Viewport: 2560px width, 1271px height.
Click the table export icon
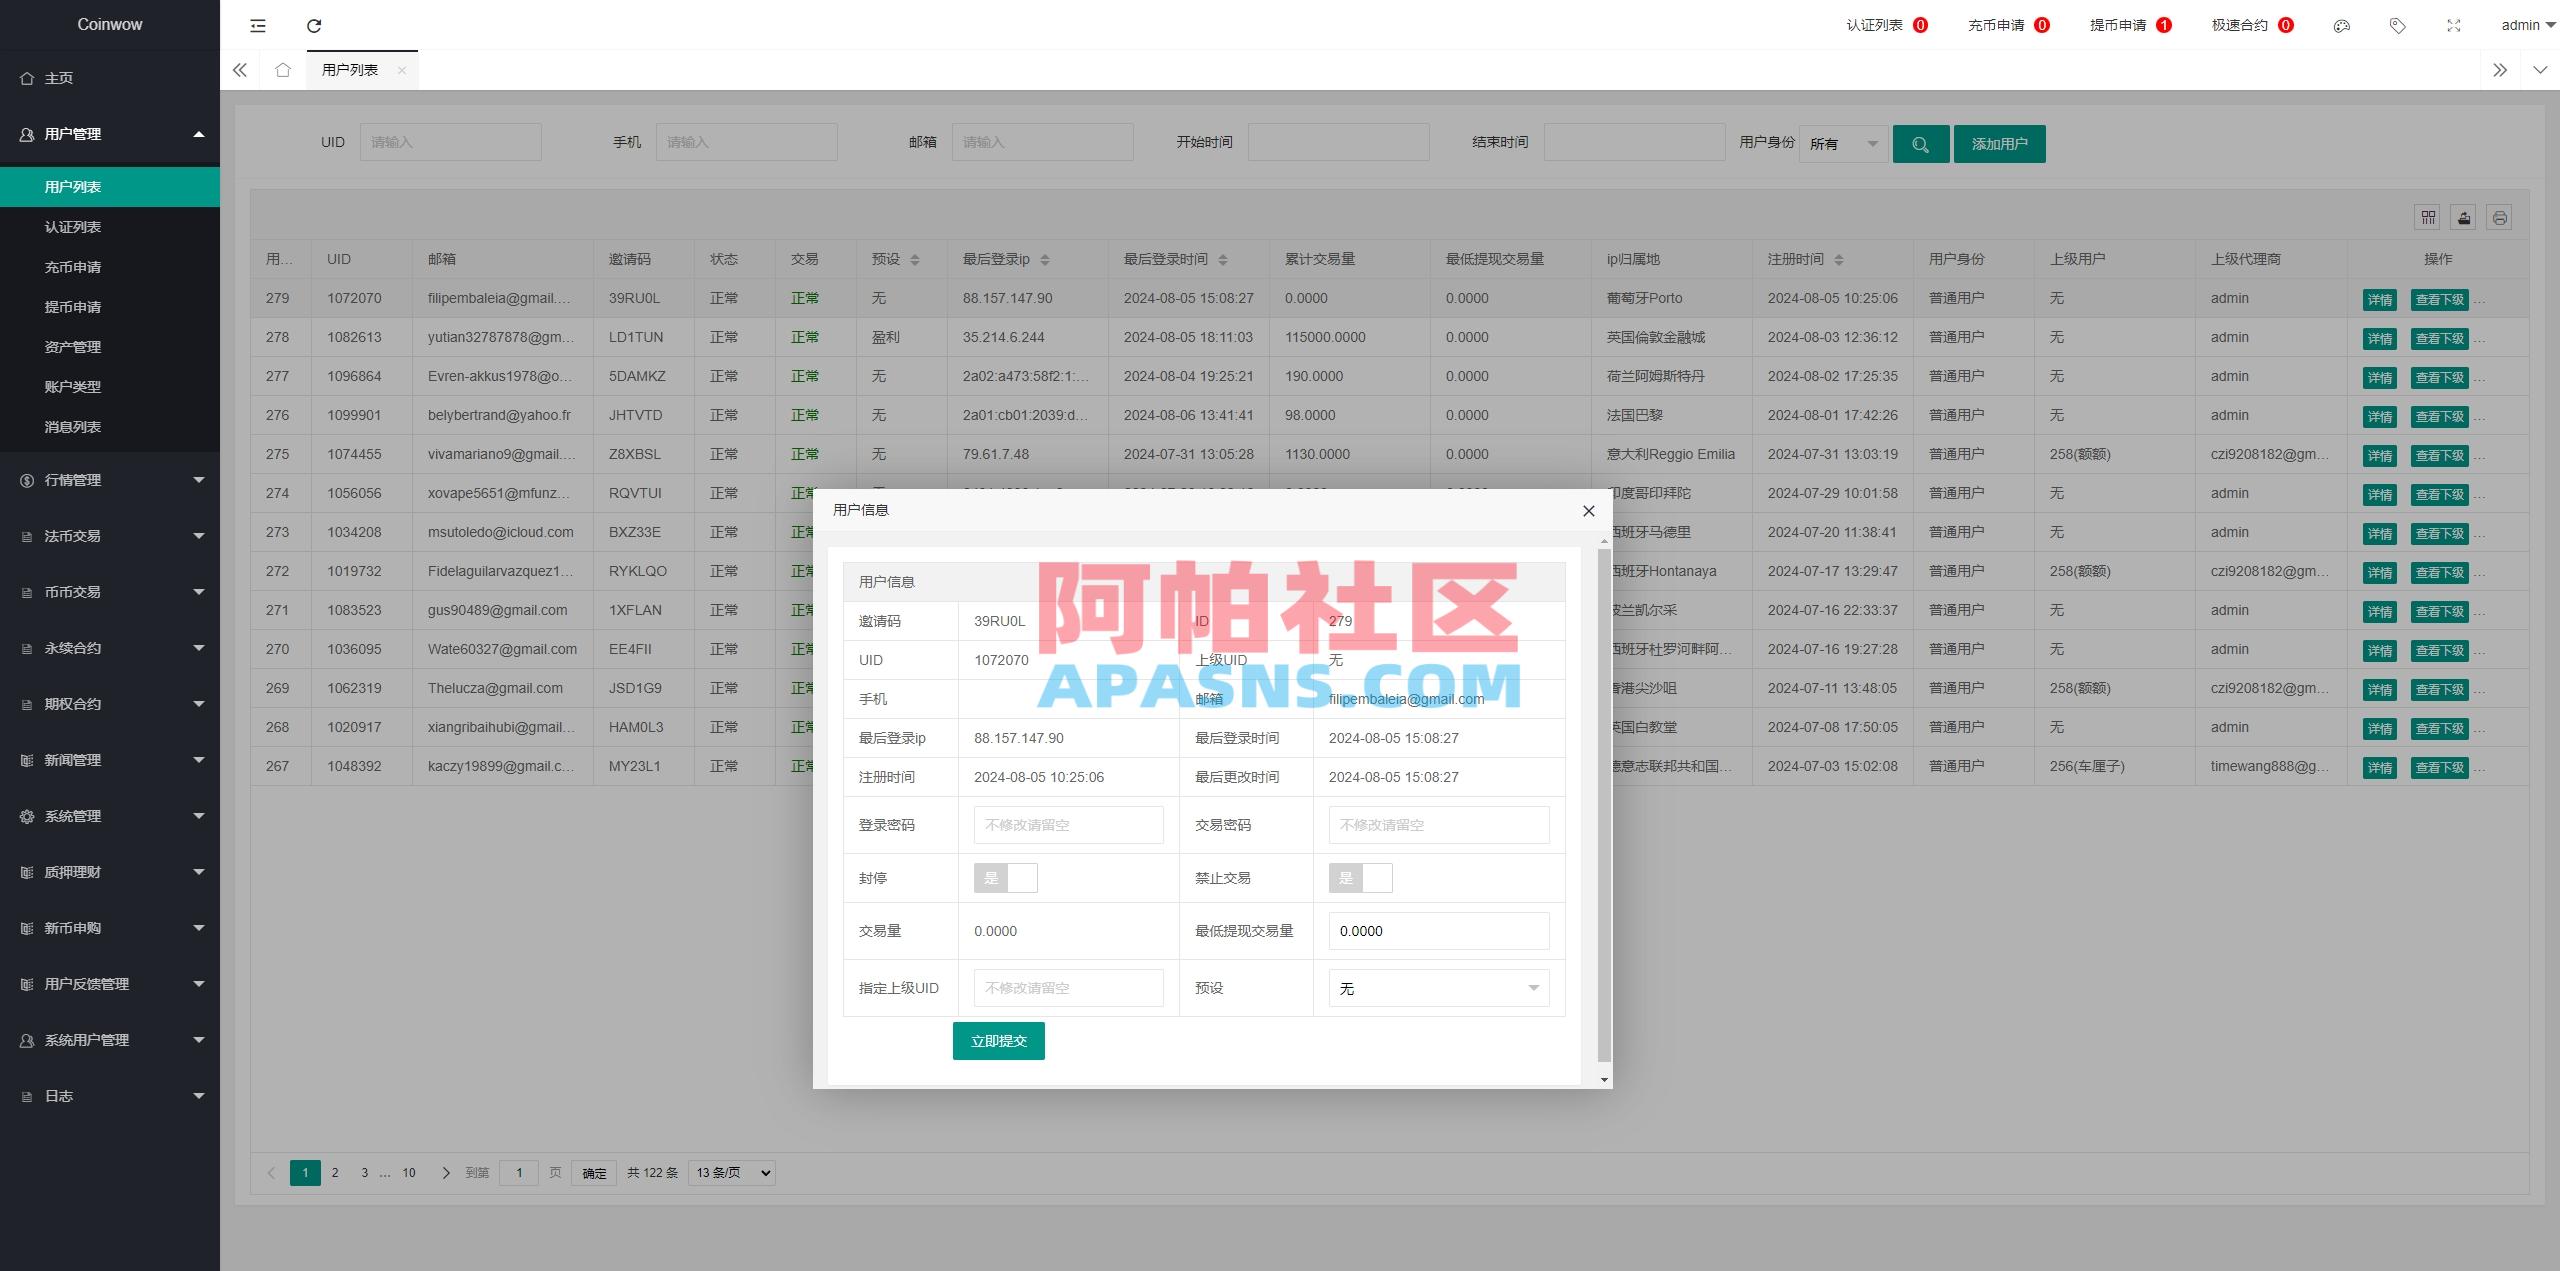(2464, 217)
